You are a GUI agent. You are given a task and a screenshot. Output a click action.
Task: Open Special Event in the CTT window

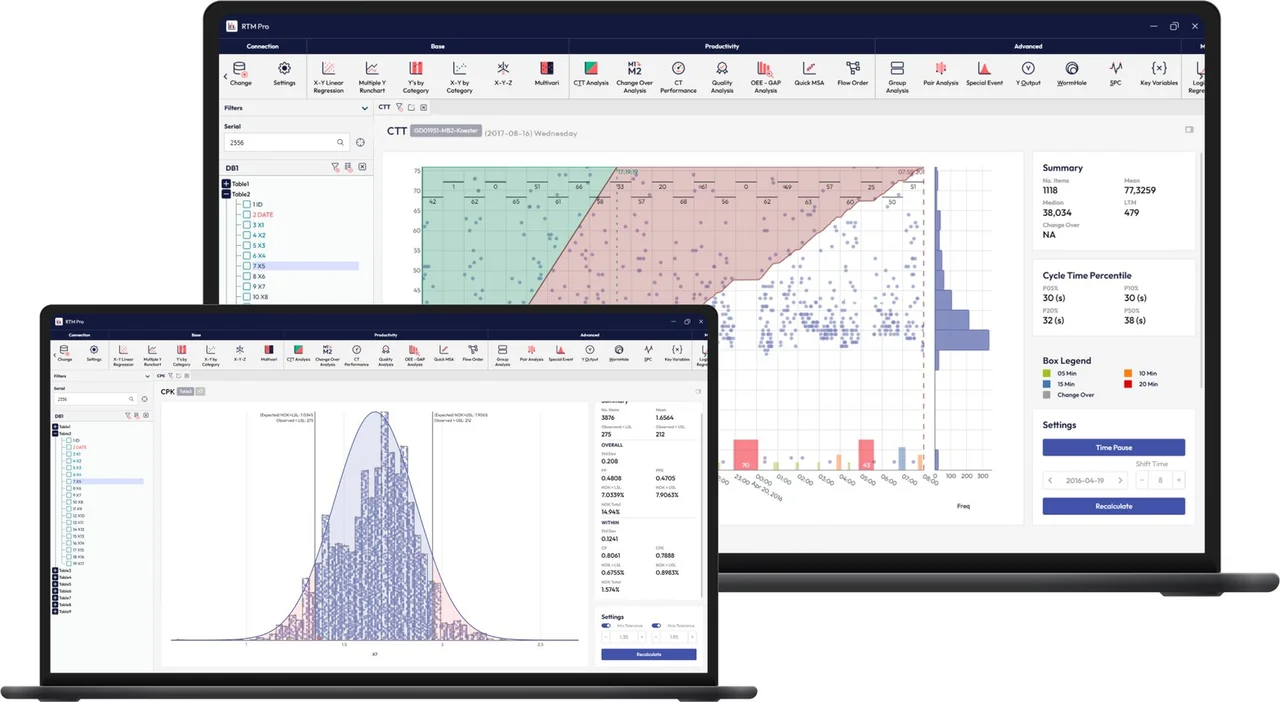pyautogui.click(x=984, y=74)
